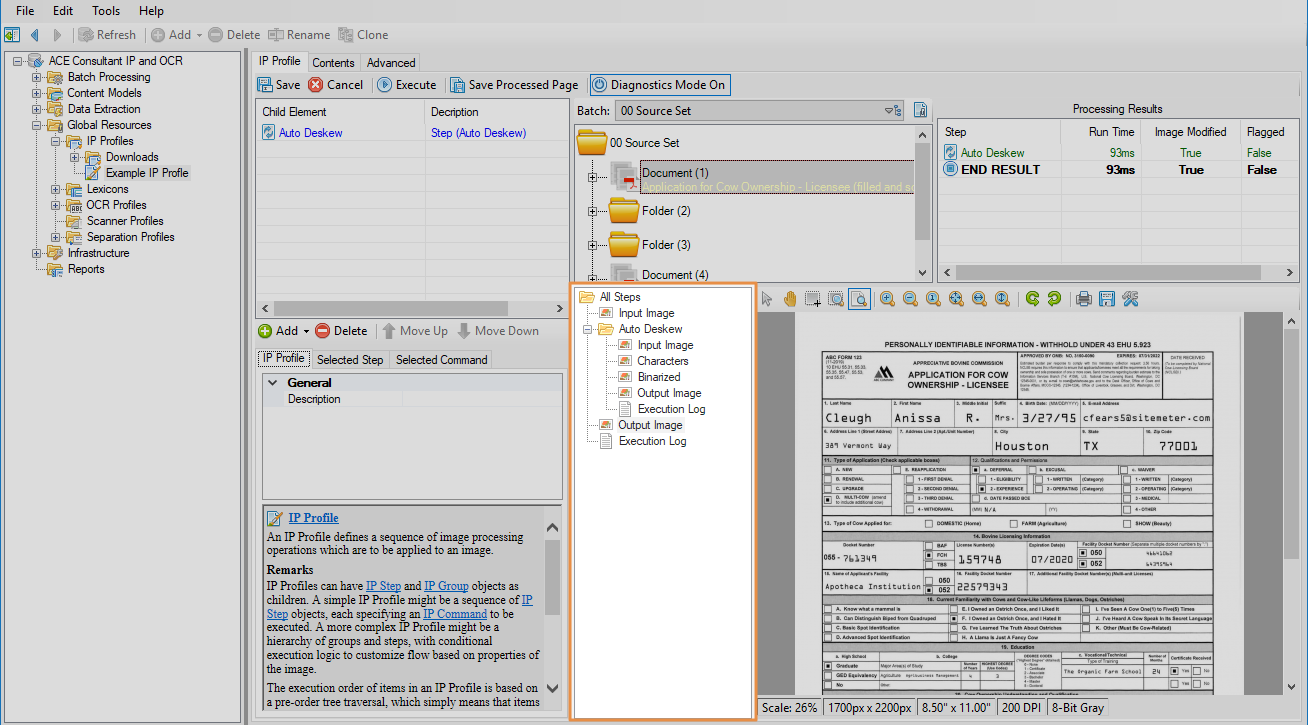Viewport: 1308px width, 725px height.
Task: Open image viewer settings tools icon
Action: tap(1130, 298)
